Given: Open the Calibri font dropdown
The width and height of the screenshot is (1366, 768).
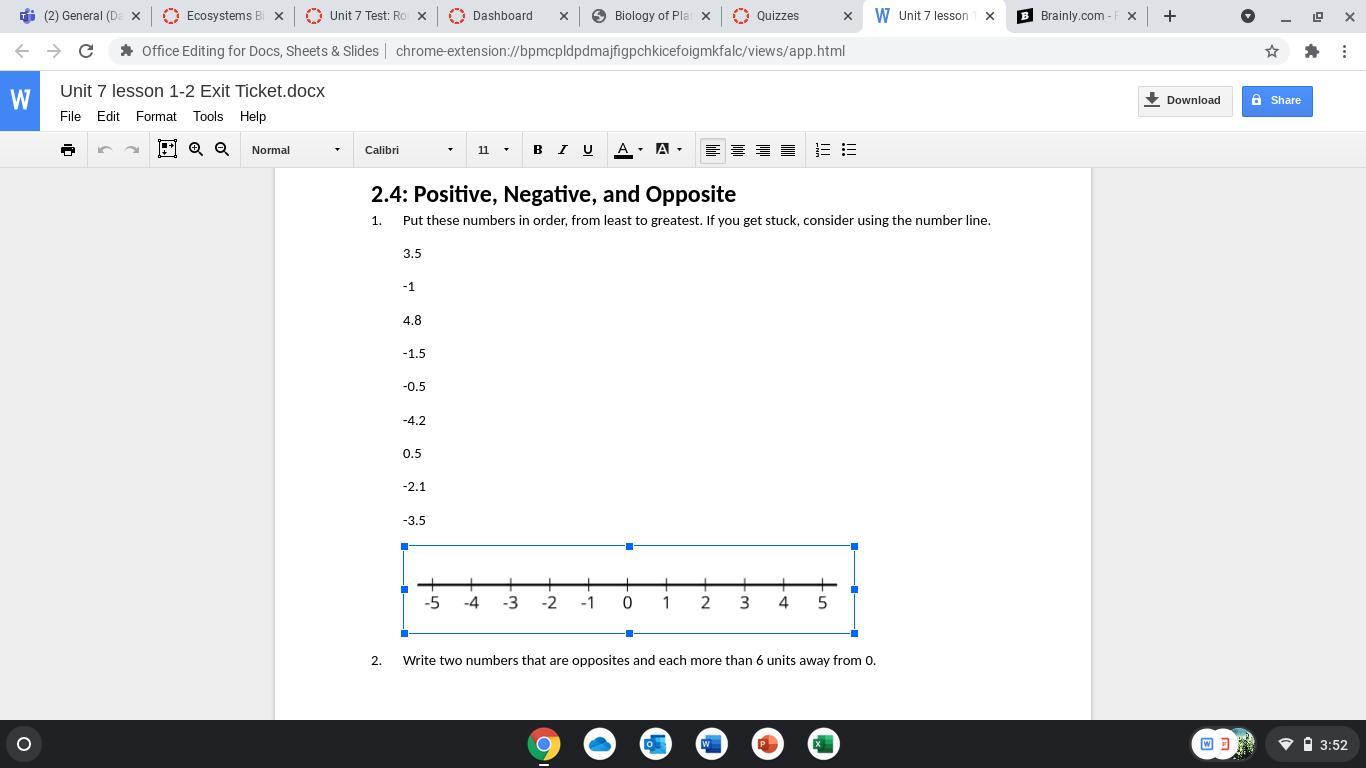Looking at the screenshot, I should coord(408,150).
